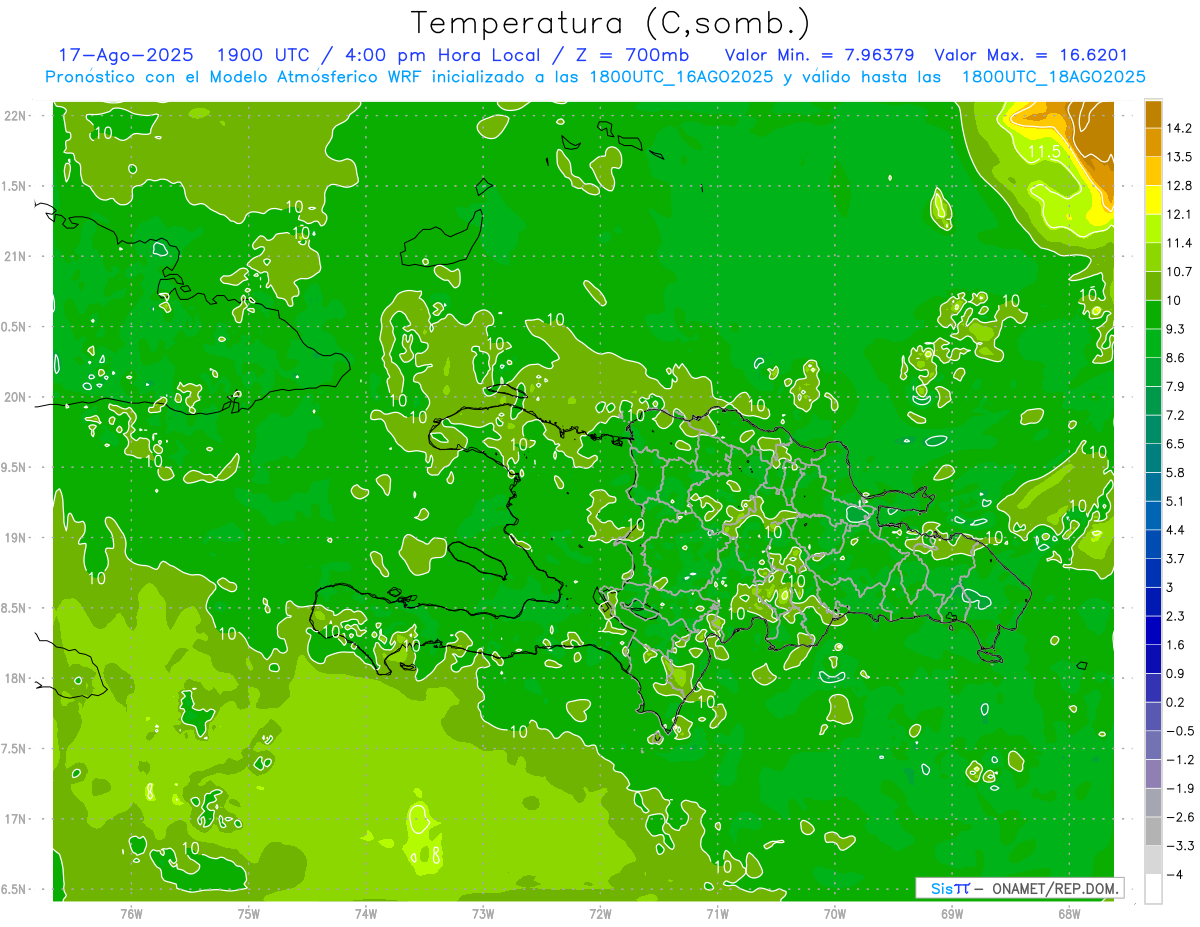
Task: Click the '-4' colorbar label
Action: [1175, 875]
